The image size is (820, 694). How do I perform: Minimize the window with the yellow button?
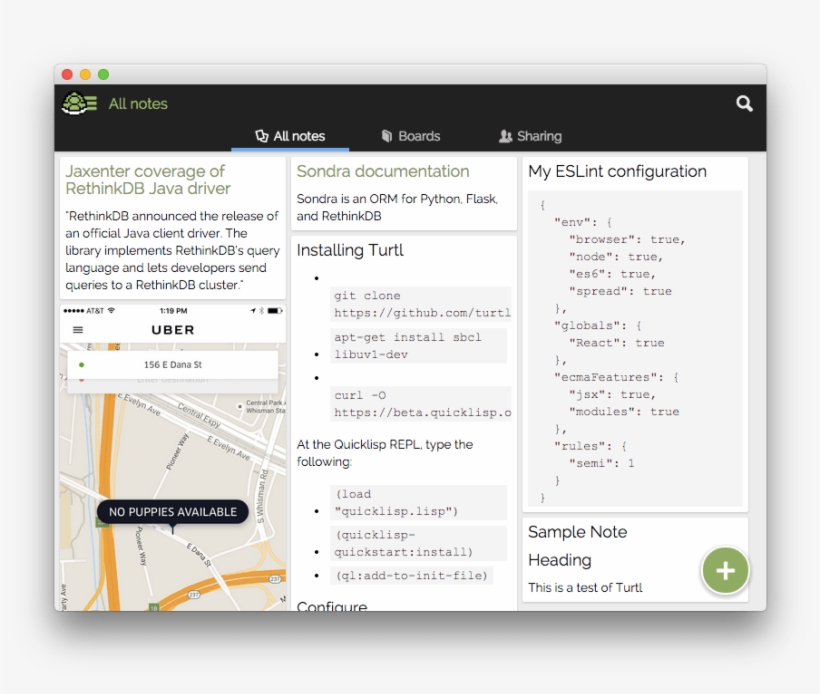click(85, 74)
